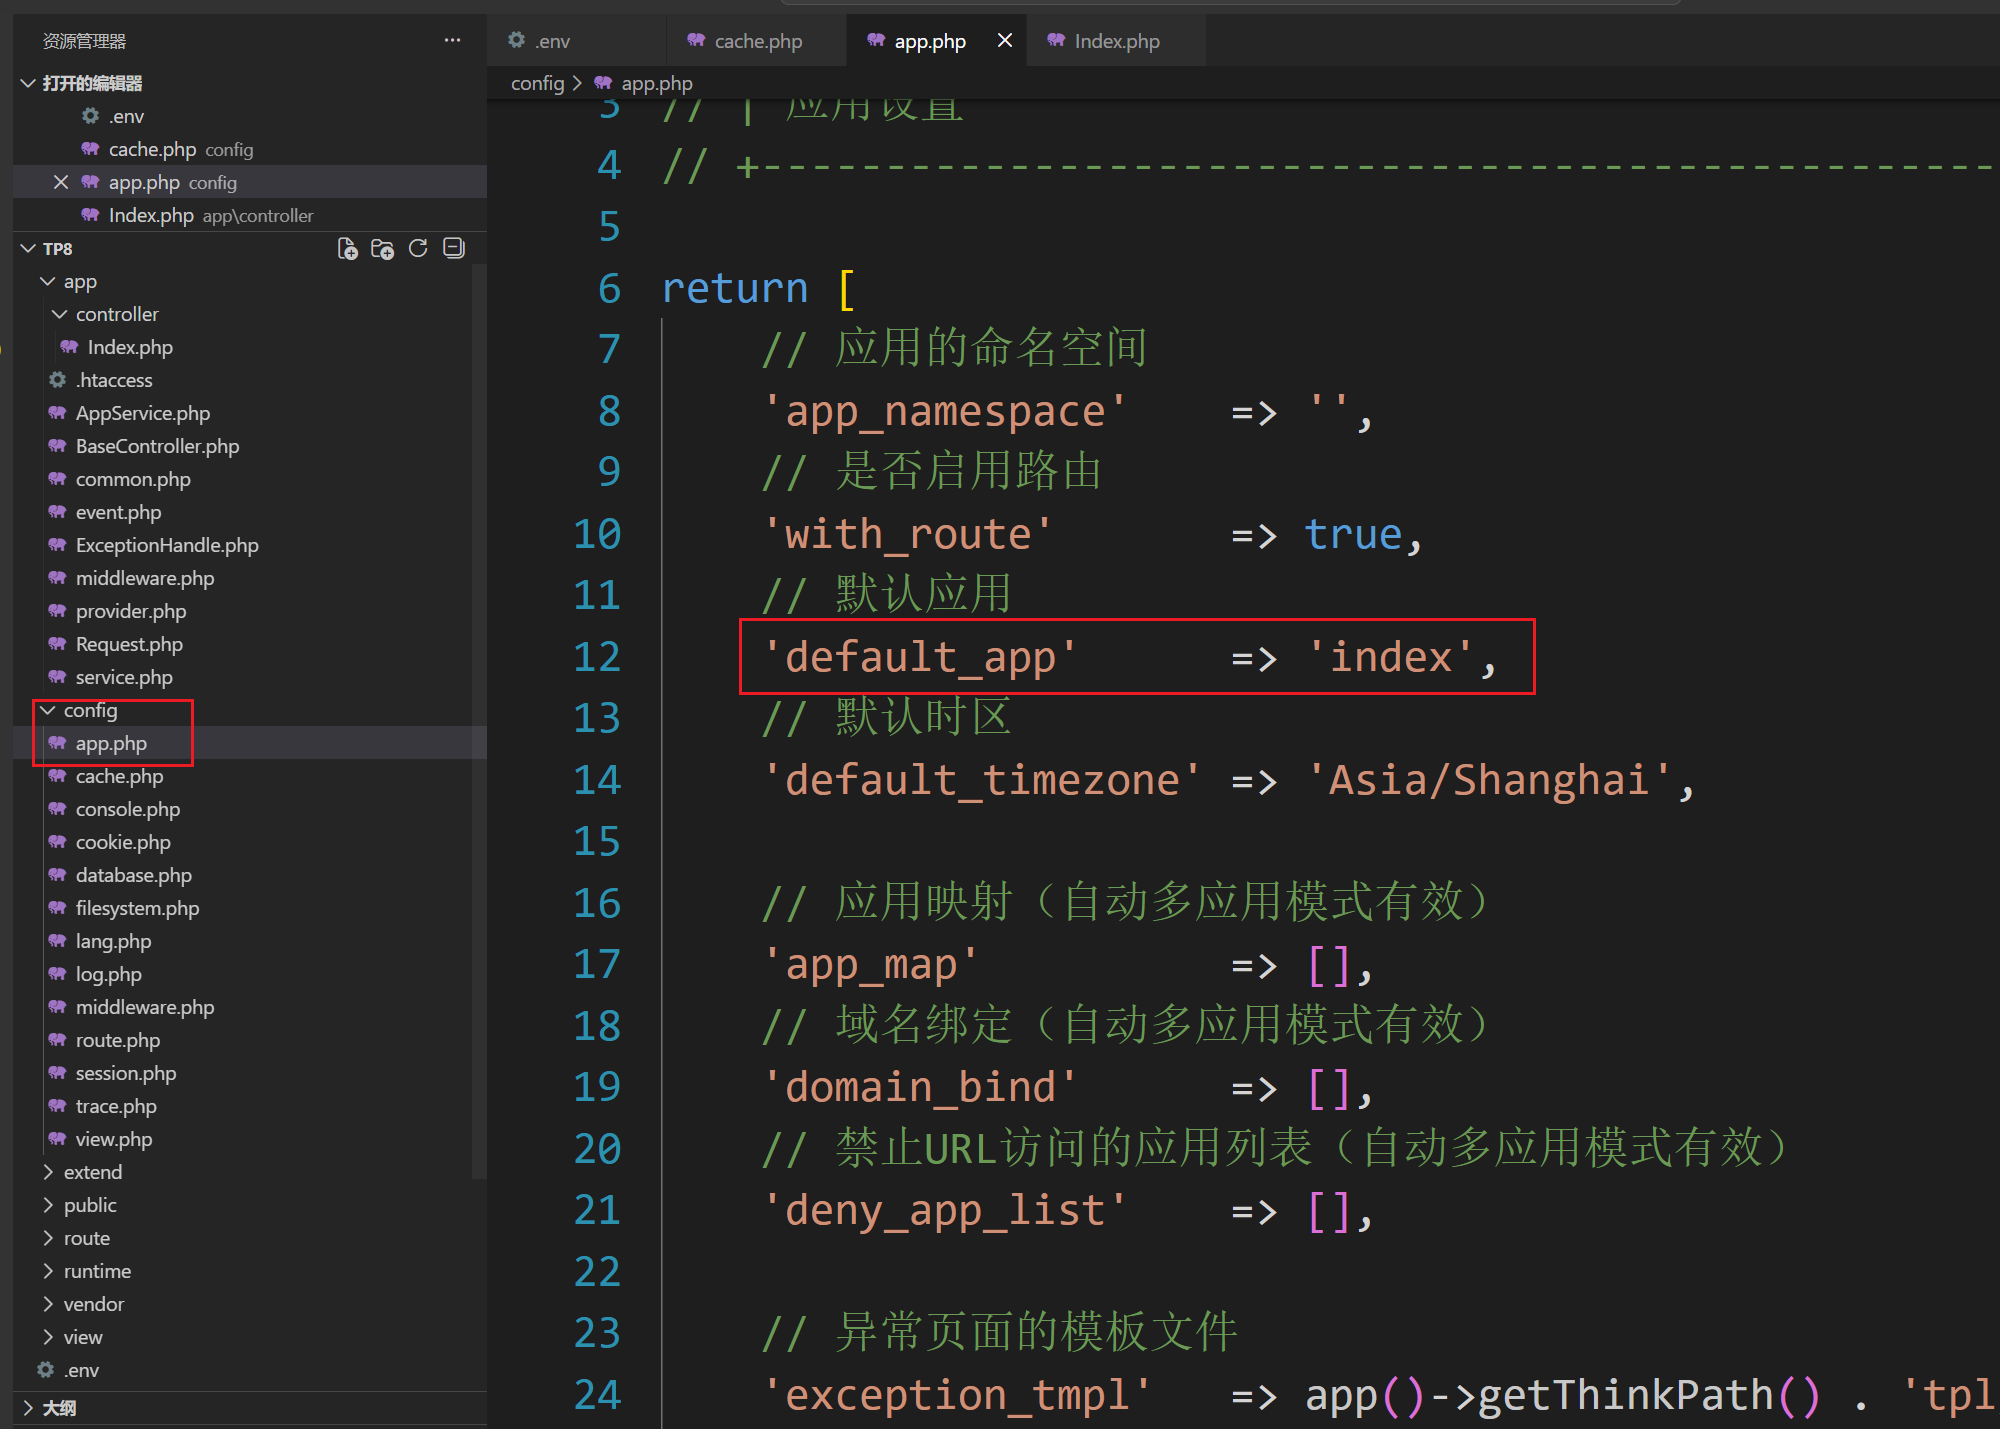Collapse all folders with the collapse icon
The image size is (2000, 1429).
click(454, 249)
